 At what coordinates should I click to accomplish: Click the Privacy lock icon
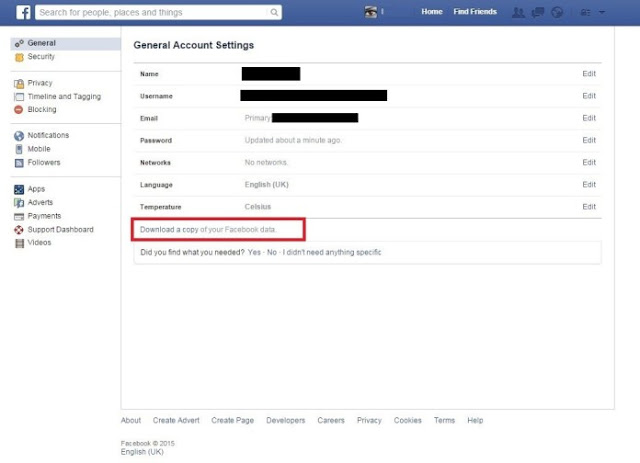click(19, 84)
